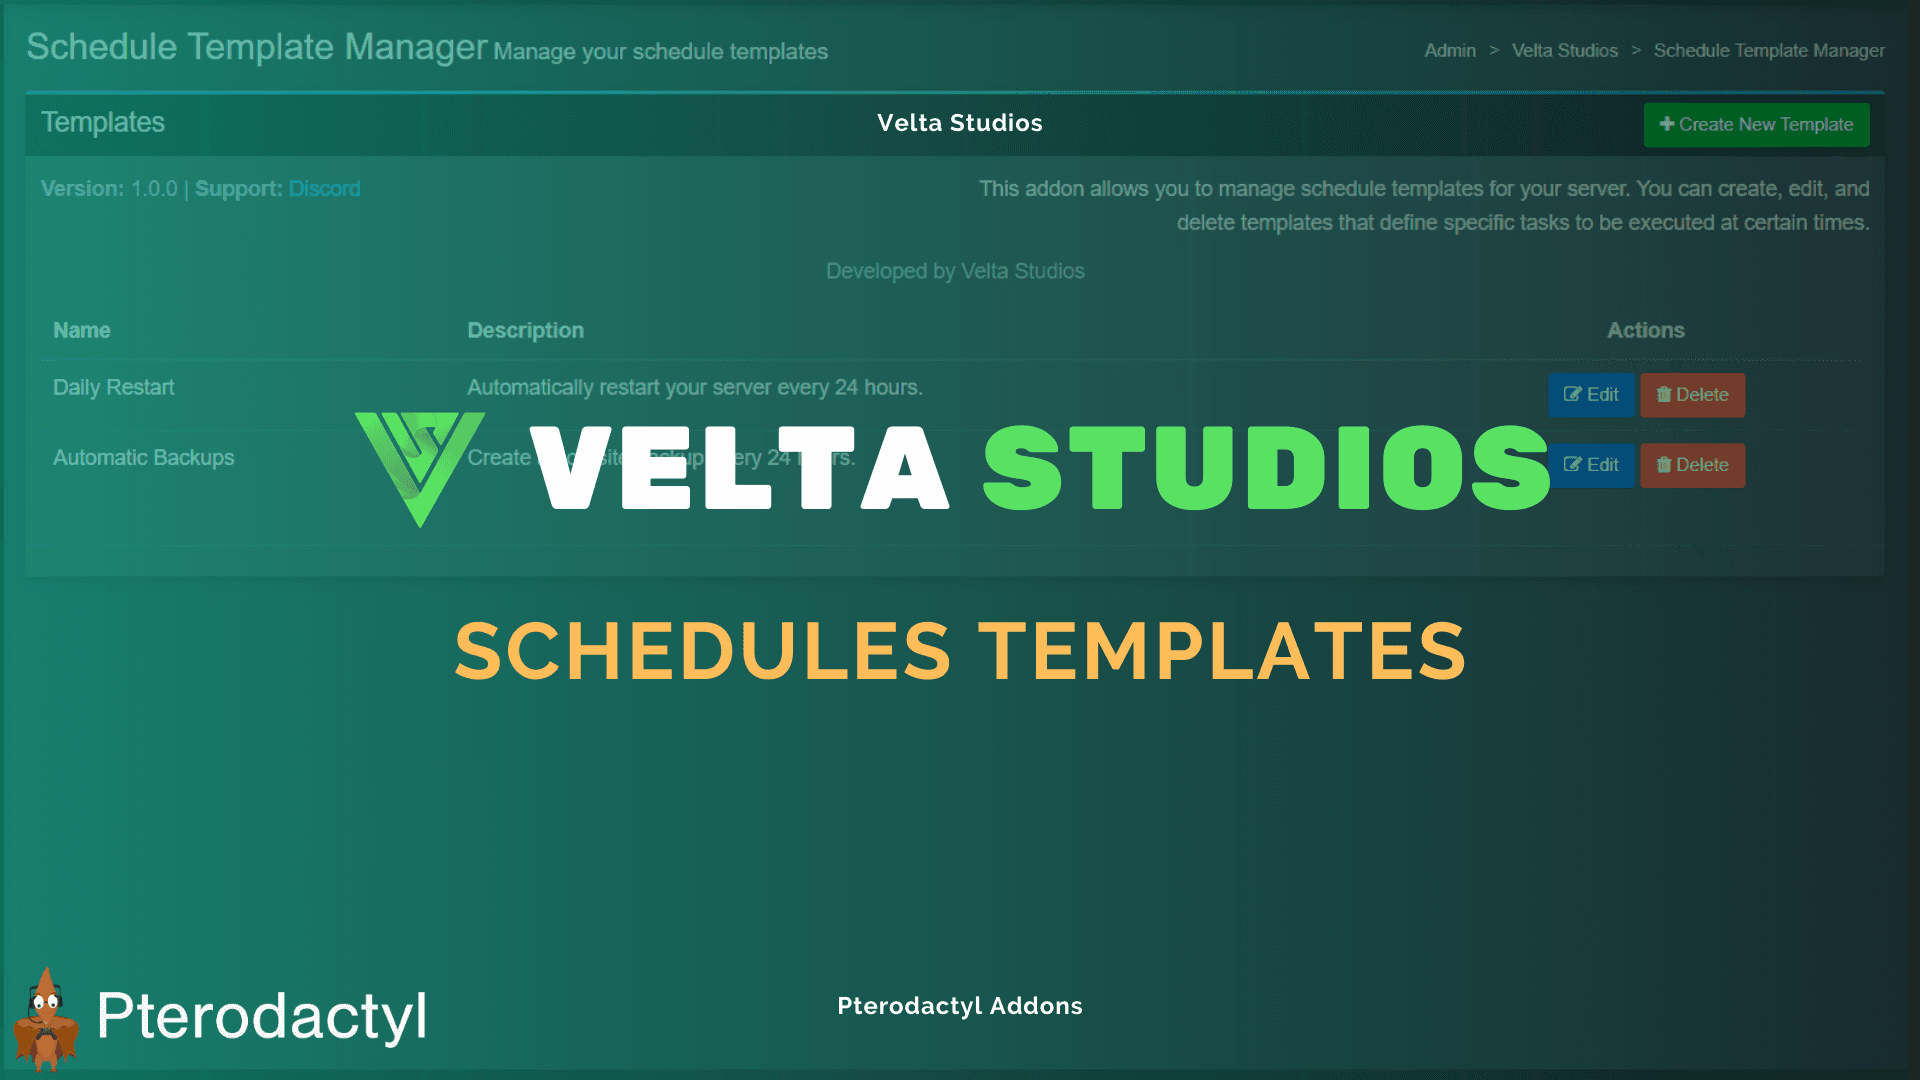The width and height of the screenshot is (1920, 1080).
Task: Navigate to Velta Studios breadcrumb
Action: pyautogui.click(x=1563, y=50)
